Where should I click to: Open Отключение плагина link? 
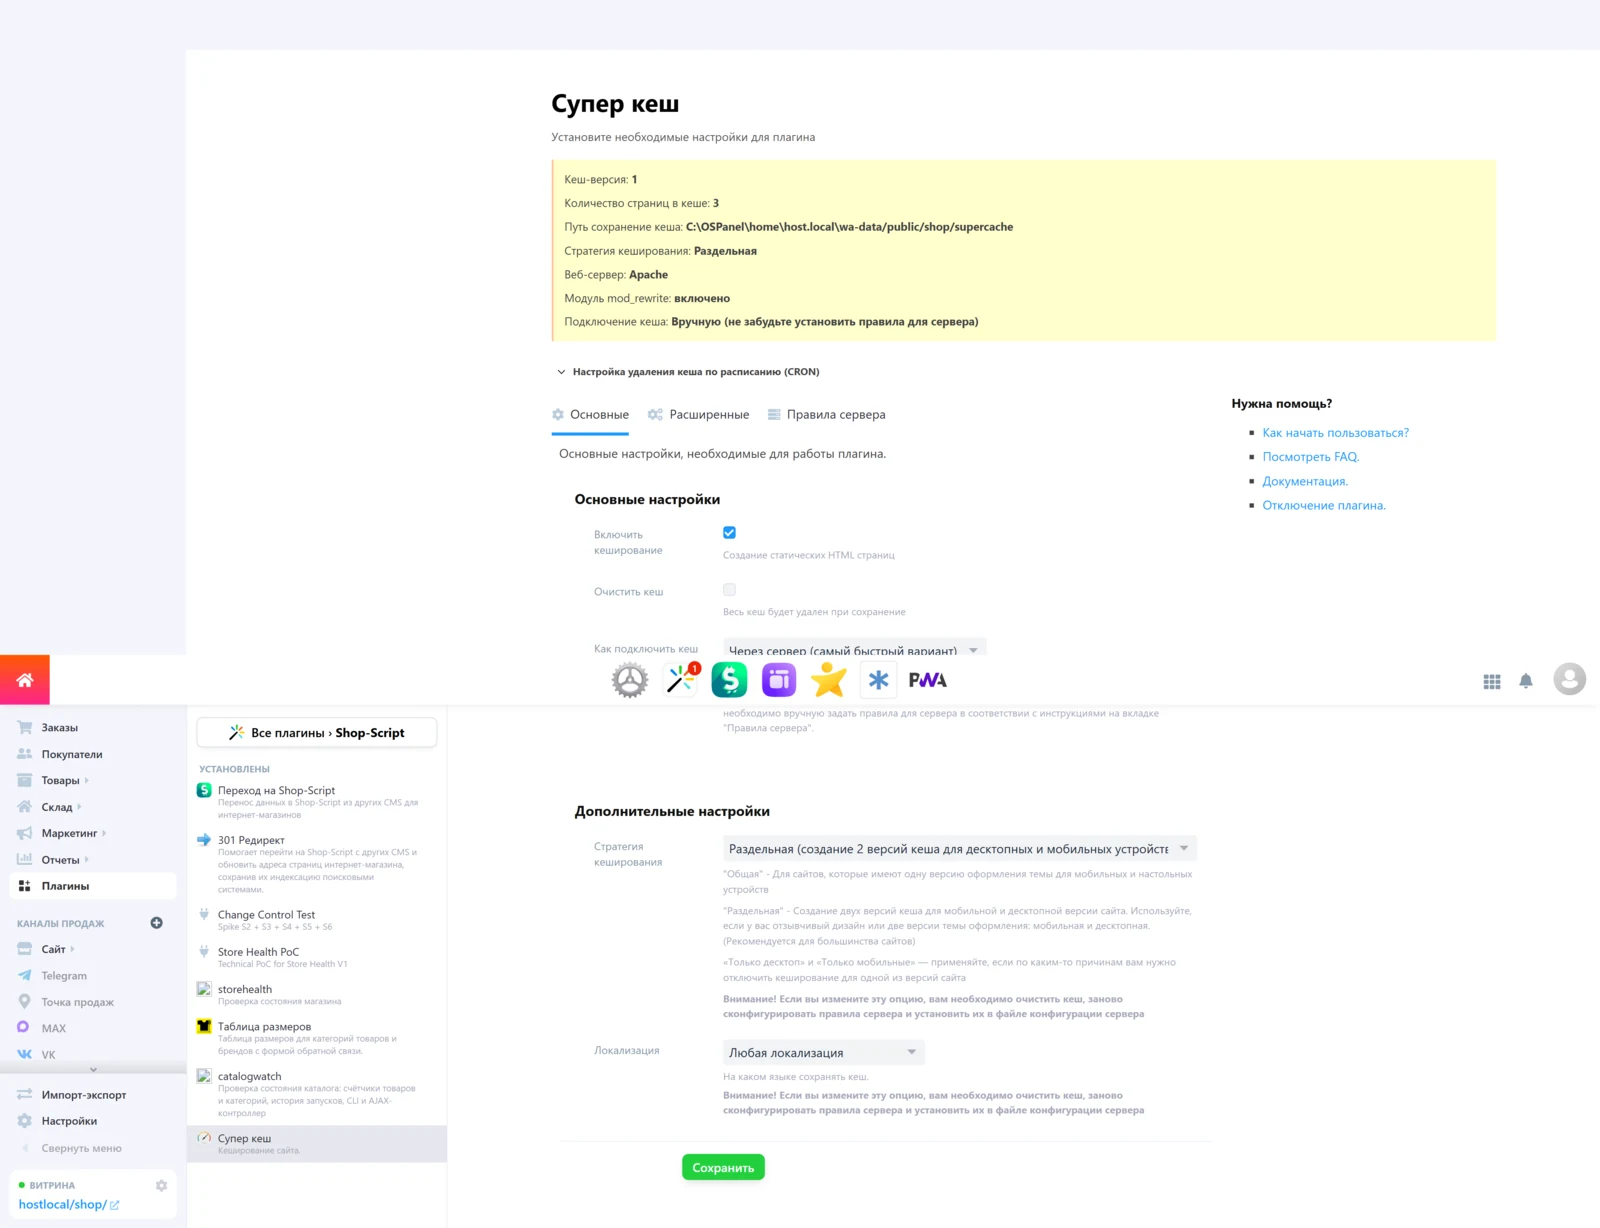coord(1324,505)
